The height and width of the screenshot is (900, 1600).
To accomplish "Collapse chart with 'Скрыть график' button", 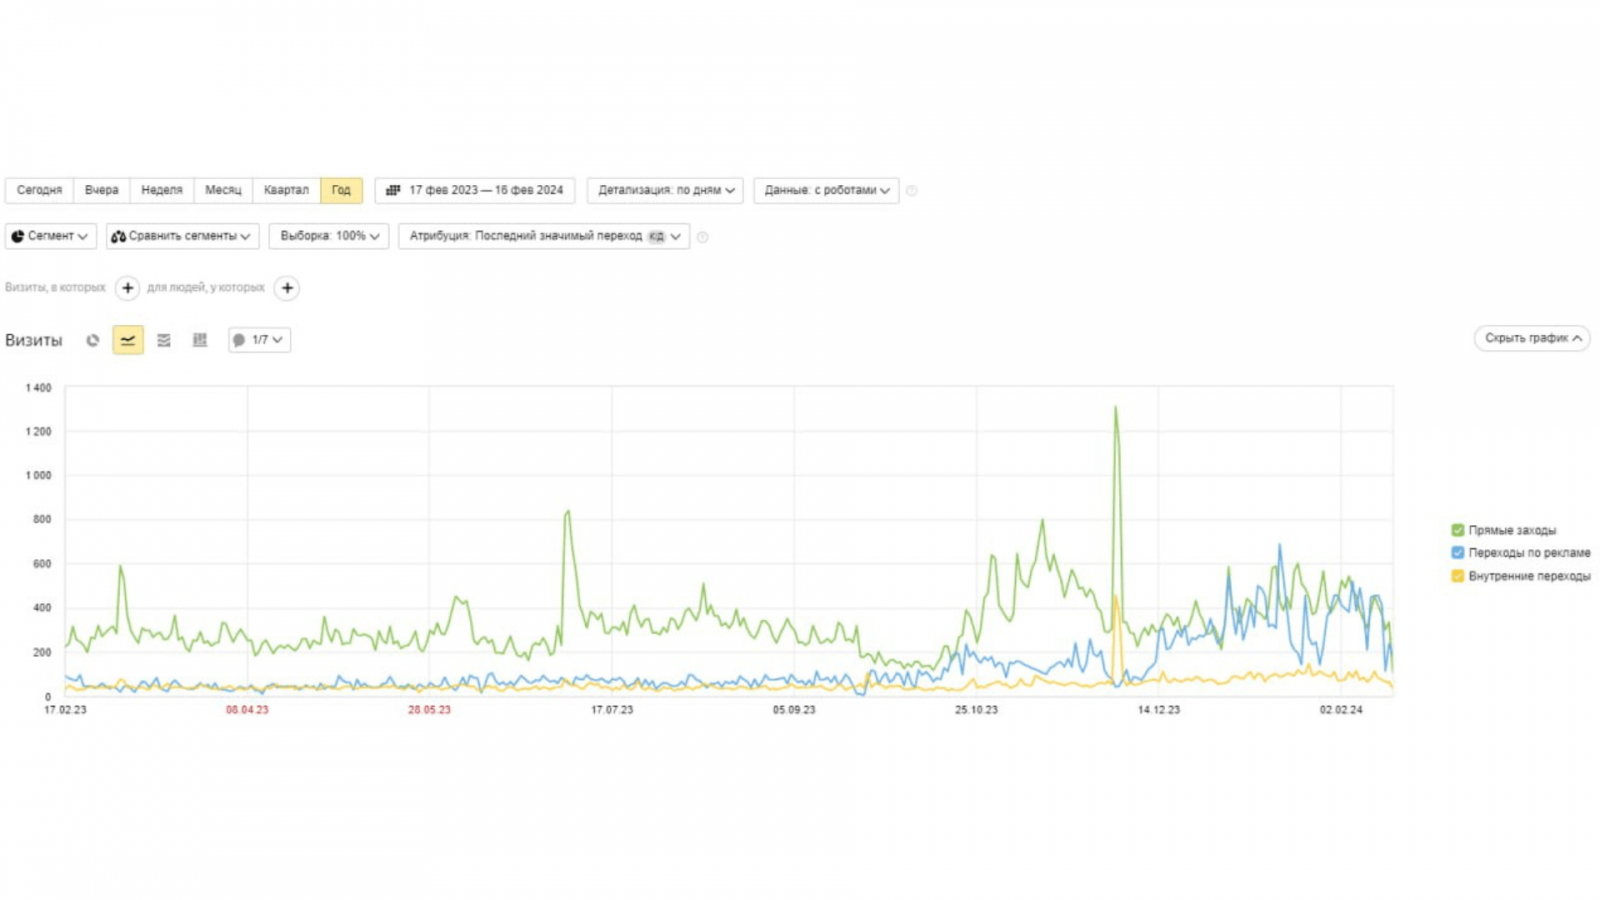I will coord(1532,338).
